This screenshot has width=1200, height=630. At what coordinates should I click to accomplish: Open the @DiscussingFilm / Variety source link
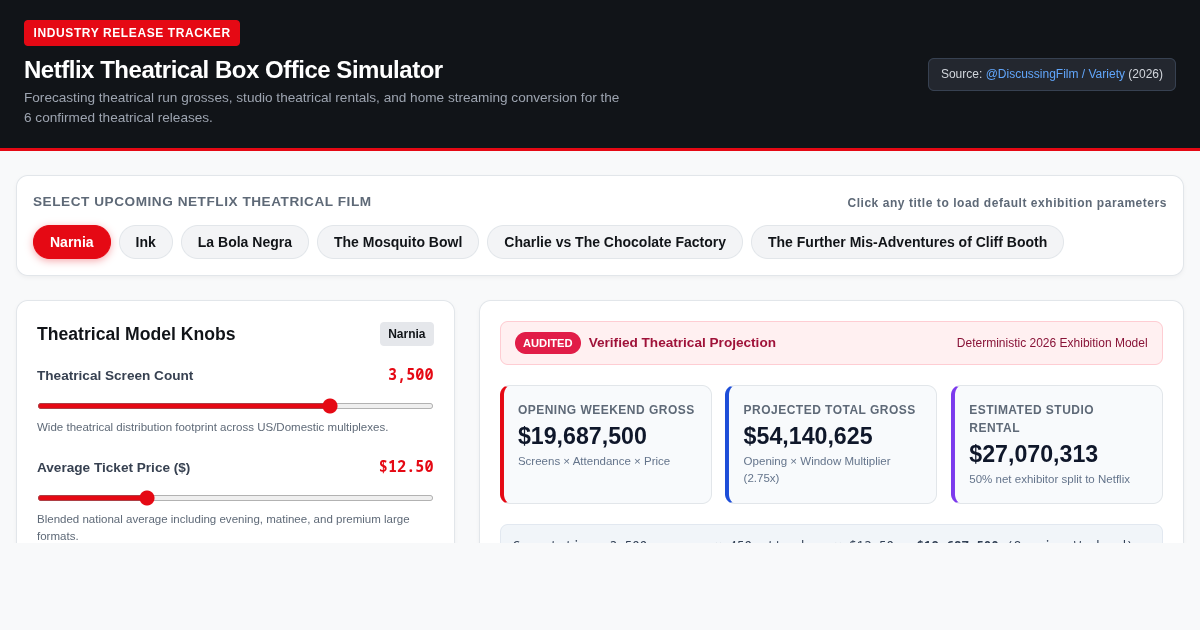(1055, 74)
